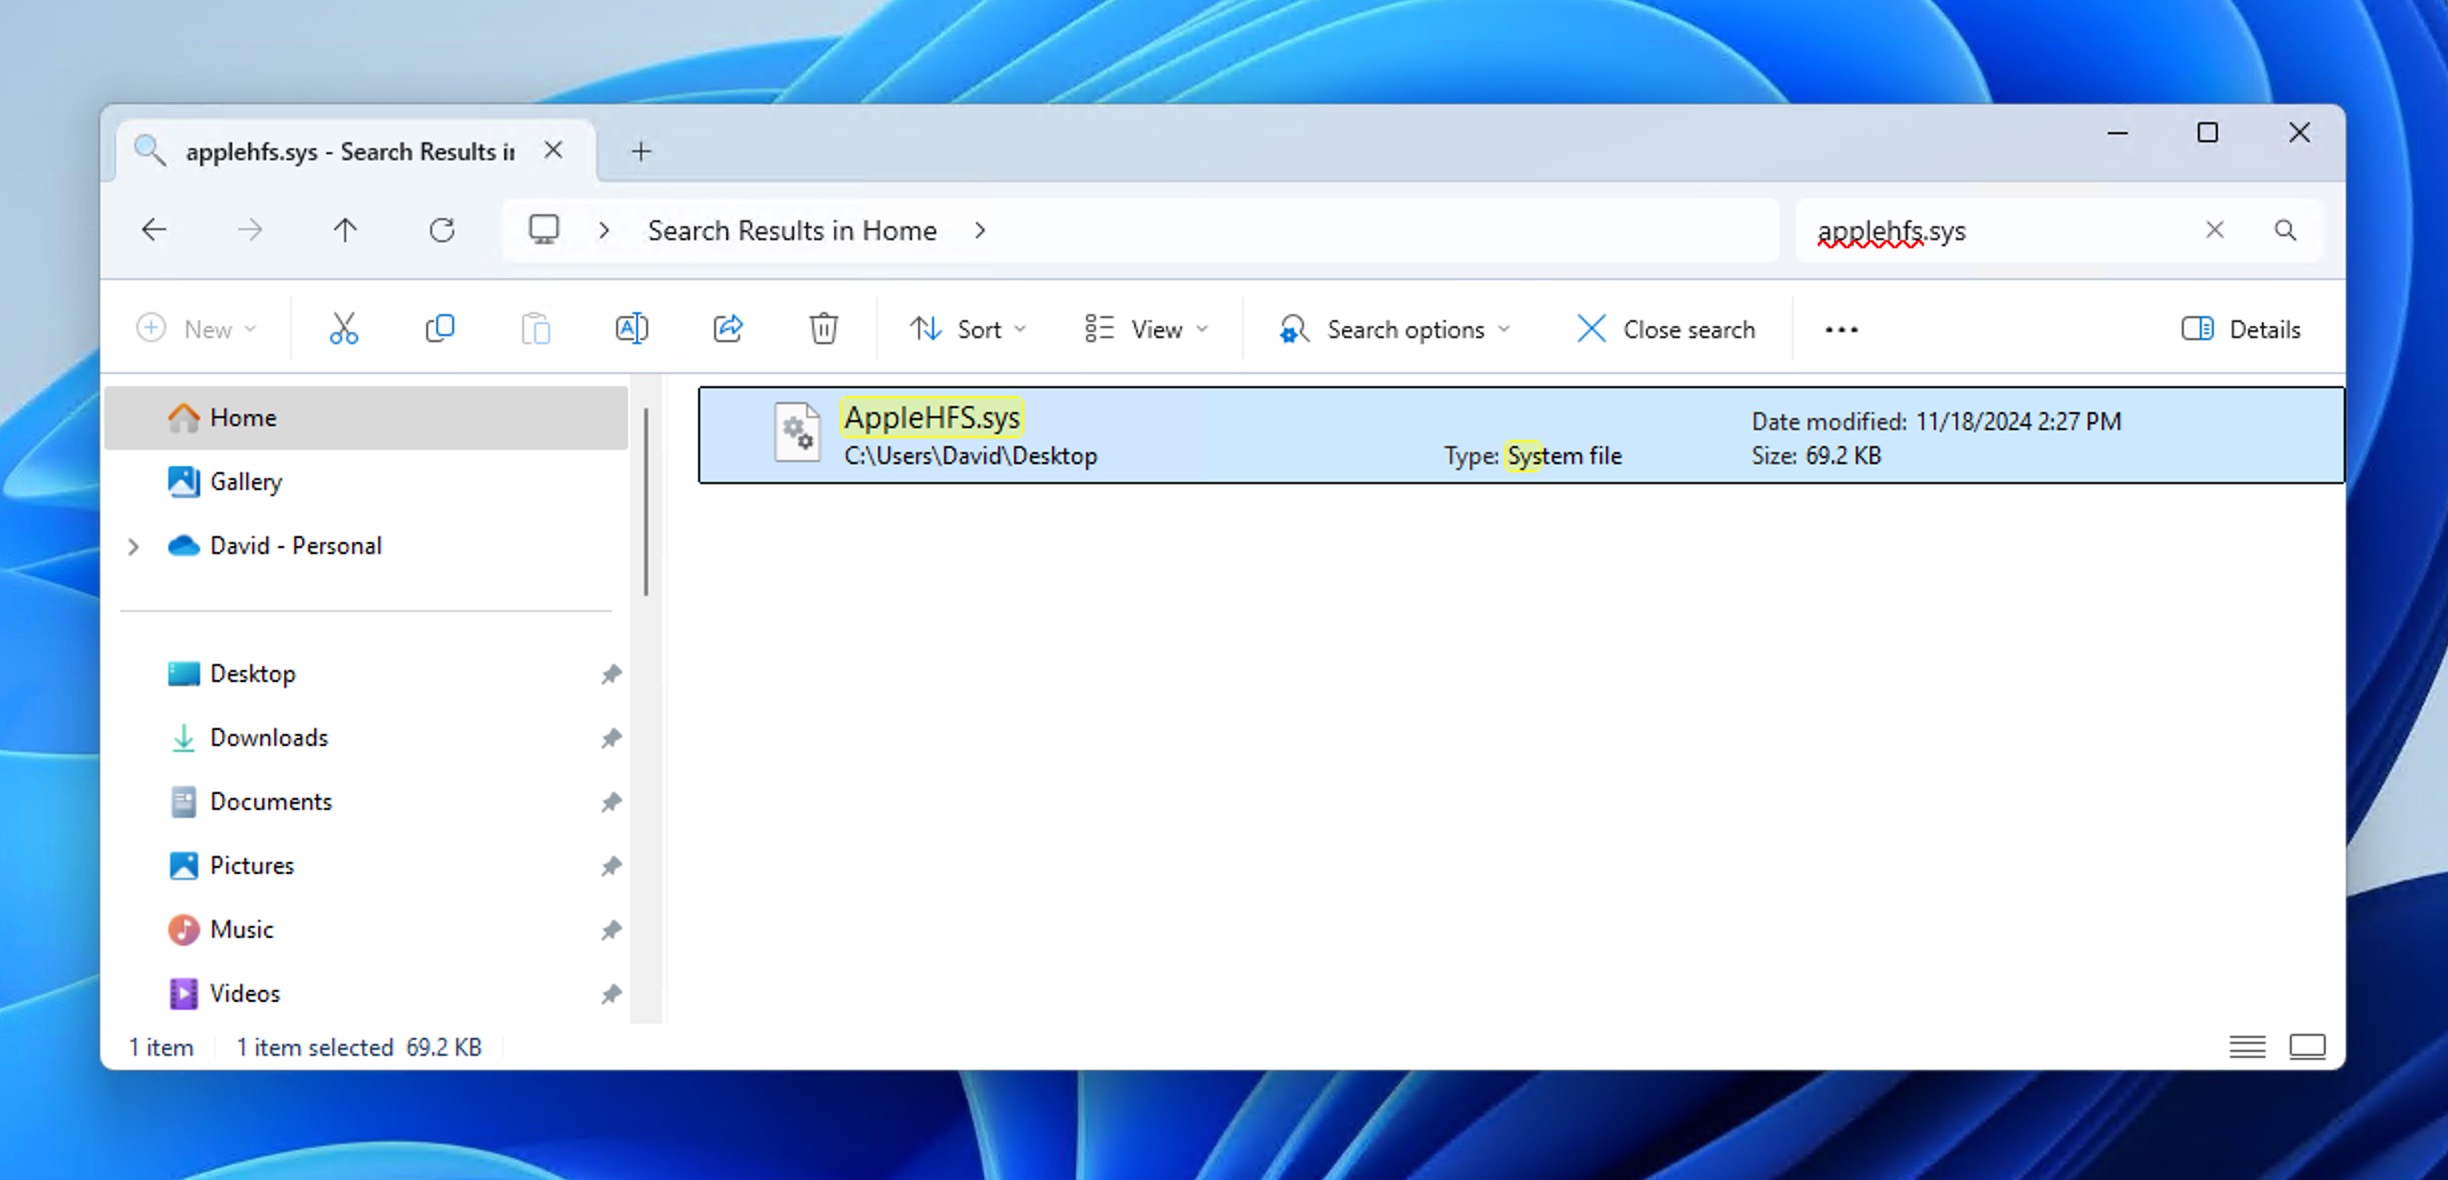The width and height of the screenshot is (2448, 1180).
Task: Expand David - Personal tree item
Action: (x=133, y=545)
